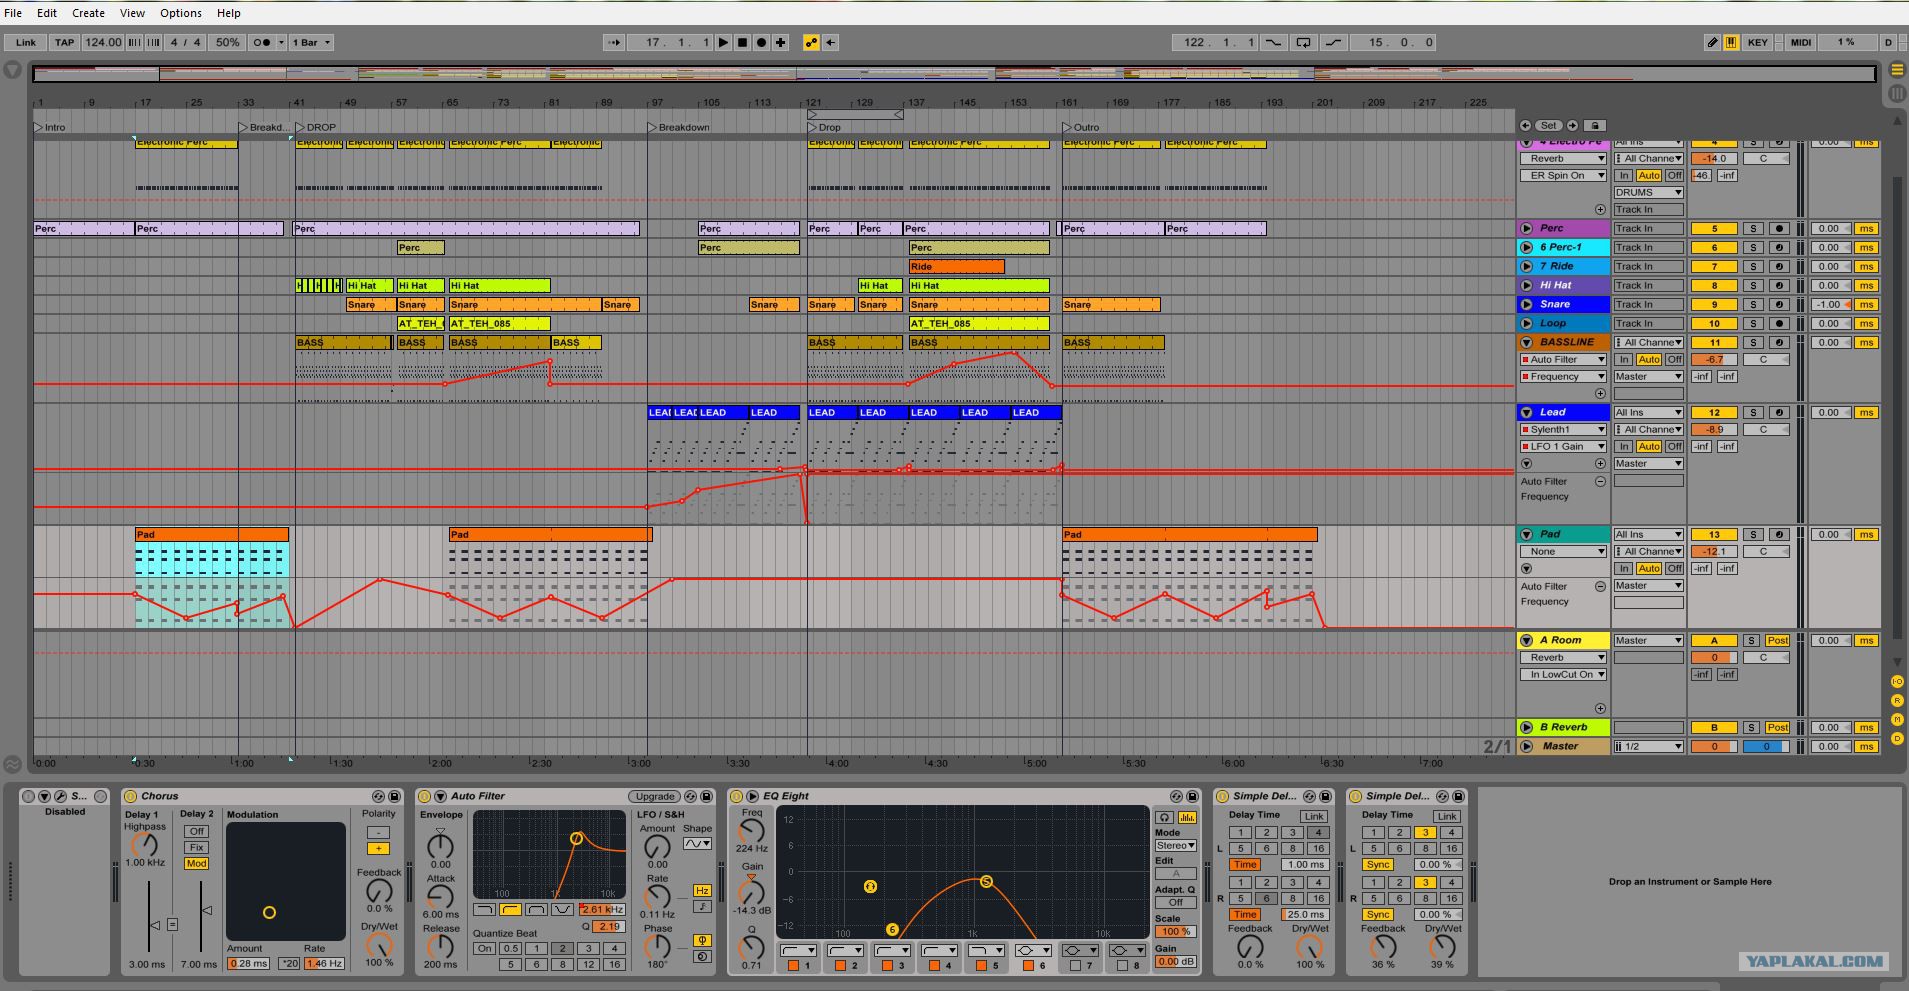This screenshot has width=1909, height=991.
Task: Select the Ride clip in the arrangement
Action: (x=956, y=266)
